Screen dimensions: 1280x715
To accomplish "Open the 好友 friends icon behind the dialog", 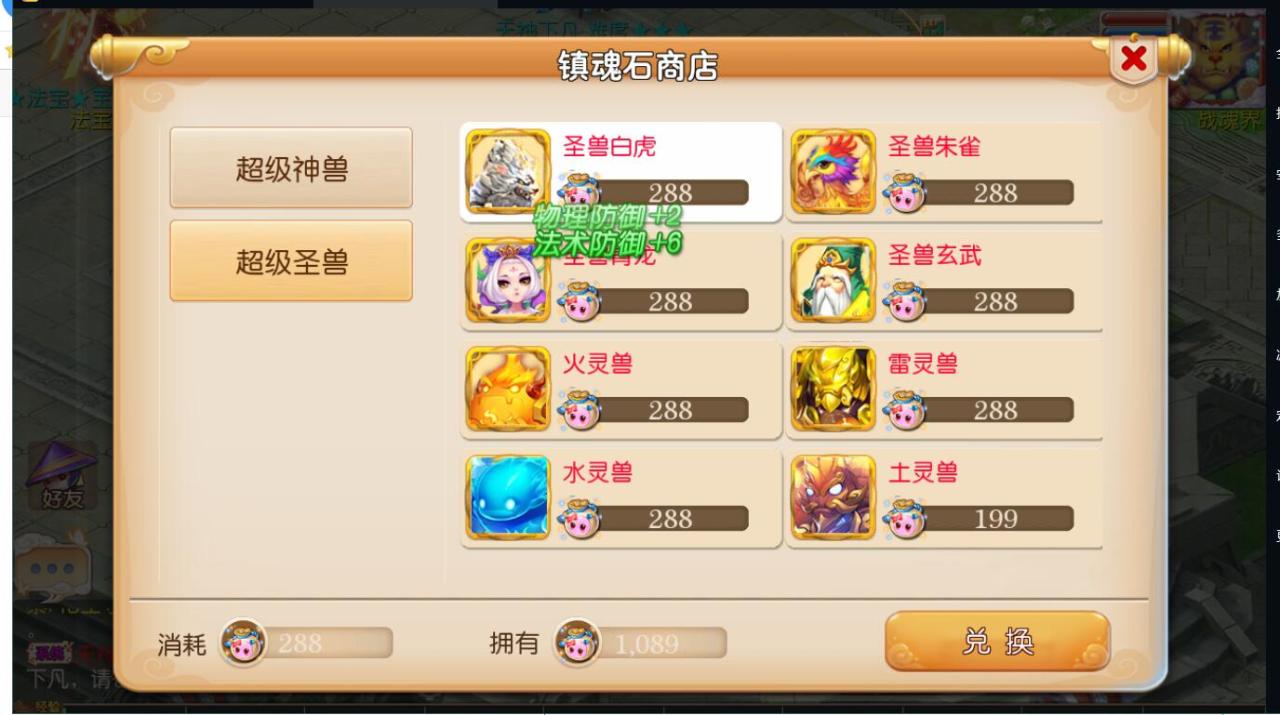I will [x=62, y=476].
